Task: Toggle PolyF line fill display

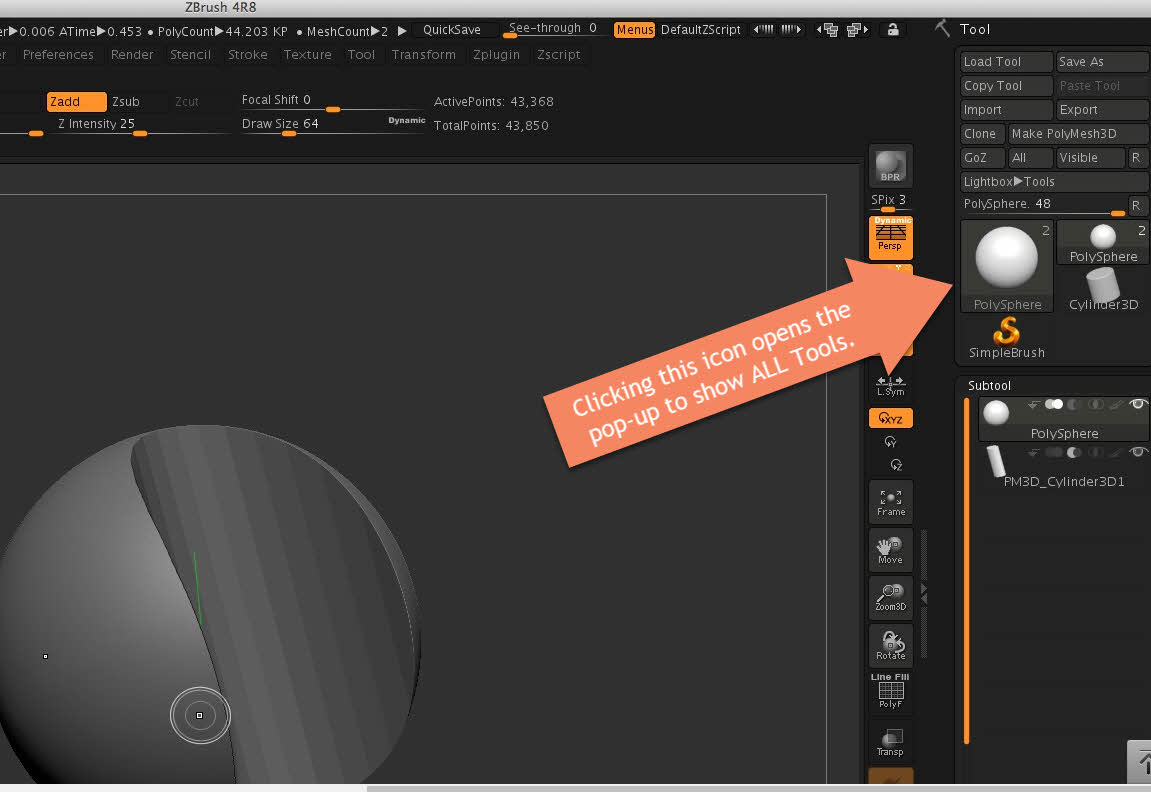Action: [x=890, y=691]
